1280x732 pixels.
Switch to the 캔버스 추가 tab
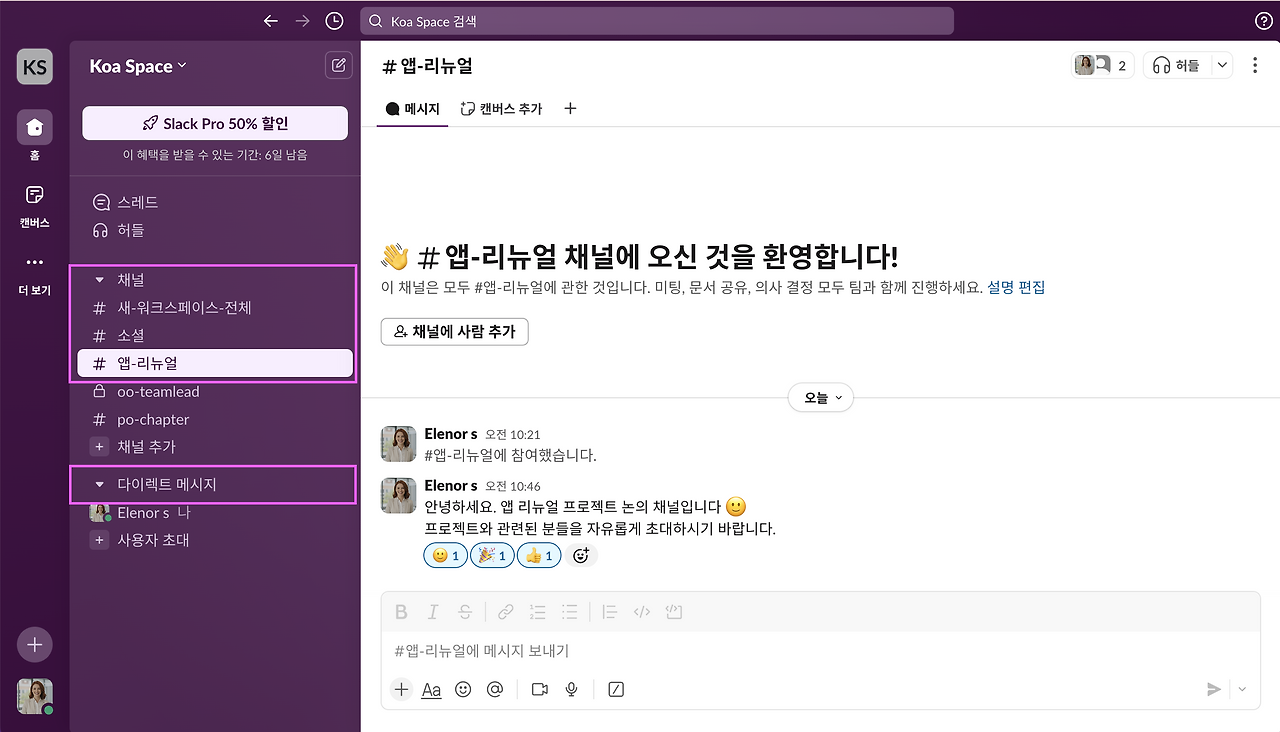click(500, 108)
